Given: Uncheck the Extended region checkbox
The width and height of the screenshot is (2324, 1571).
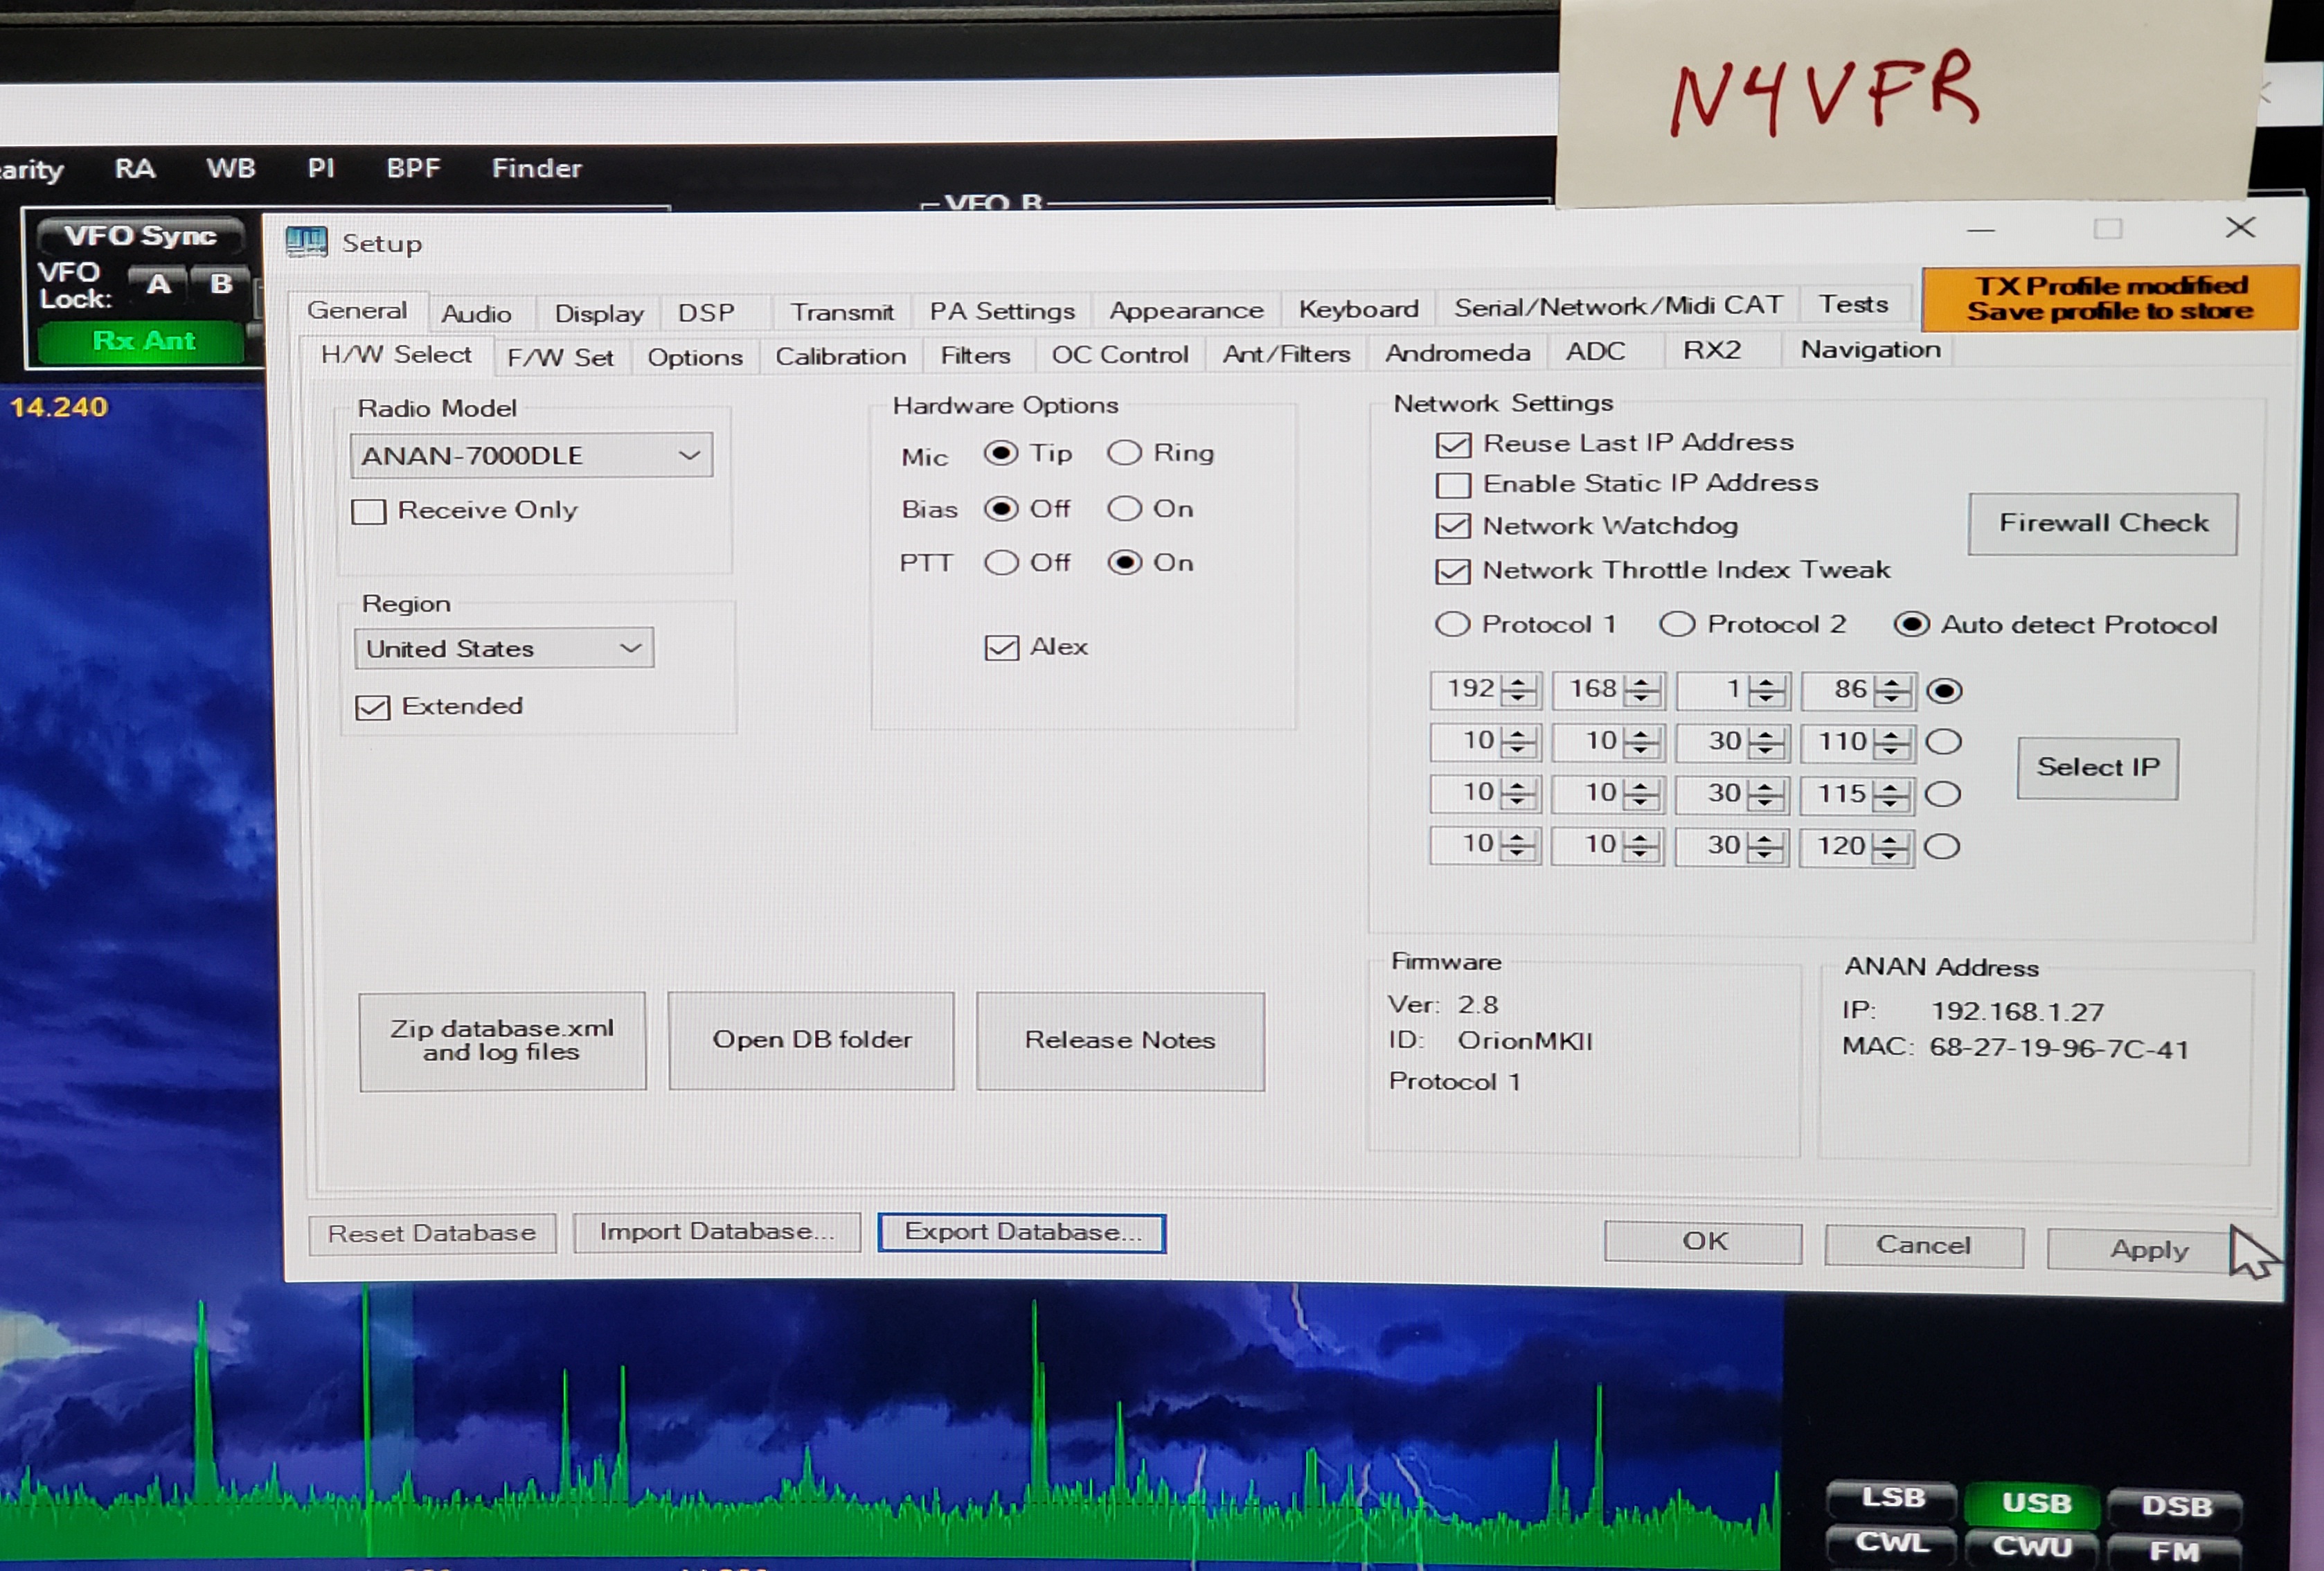Looking at the screenshot, I should tap(372, 707).
